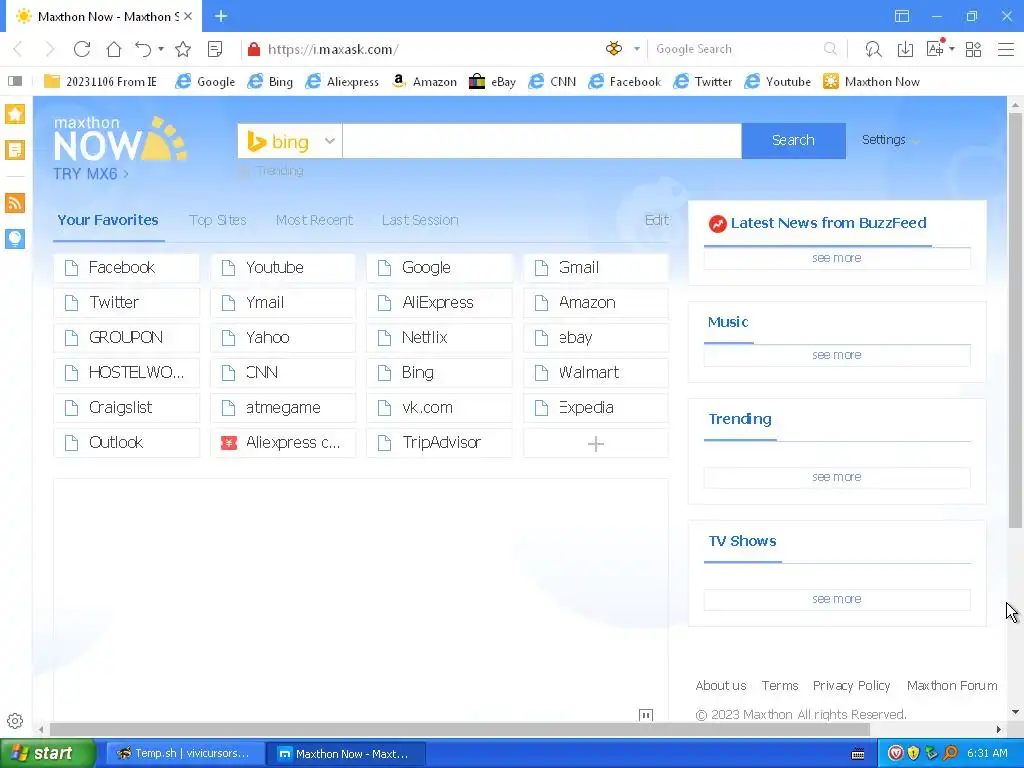
Task: Click Edit for favorites grid
Action: [x=656, y=220]
